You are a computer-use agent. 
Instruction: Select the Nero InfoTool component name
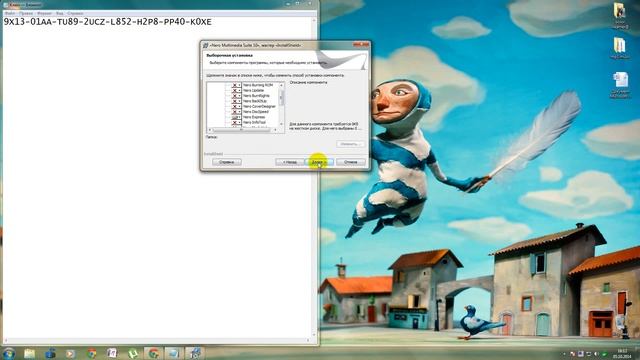[x=254, y=122]
